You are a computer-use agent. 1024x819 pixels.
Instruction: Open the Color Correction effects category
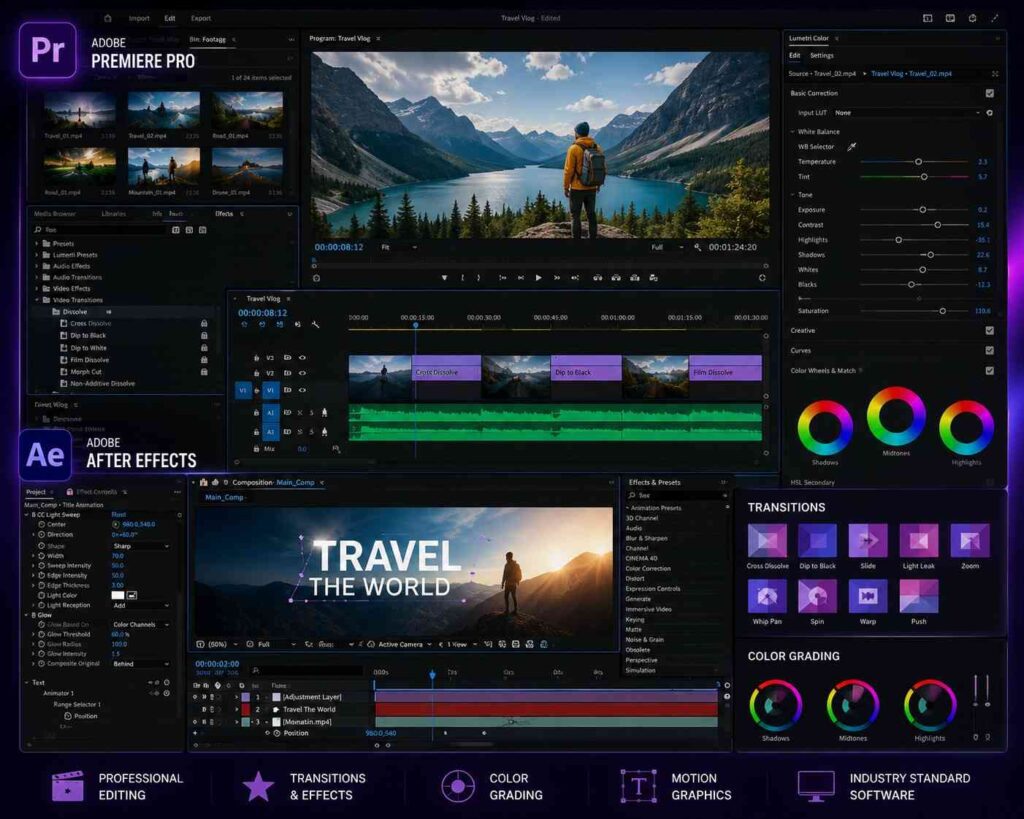pos(648,568)
